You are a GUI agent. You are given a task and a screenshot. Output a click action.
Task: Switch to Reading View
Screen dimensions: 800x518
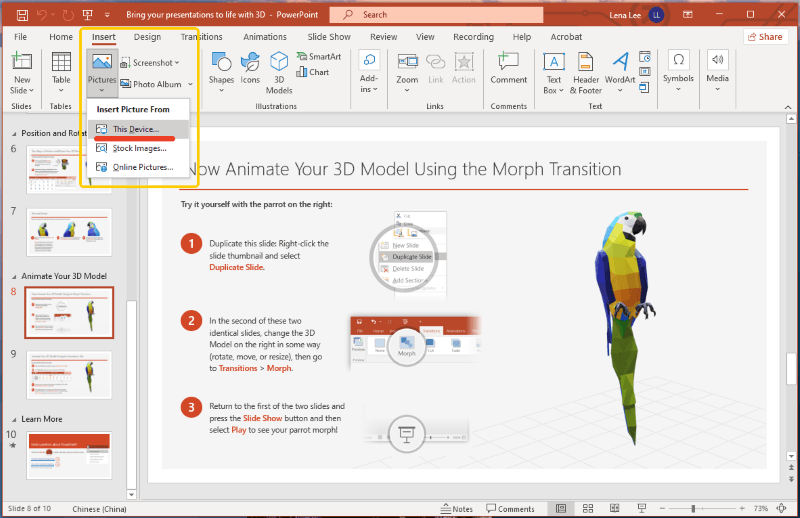pyautogui.click(x=615, y=508)
